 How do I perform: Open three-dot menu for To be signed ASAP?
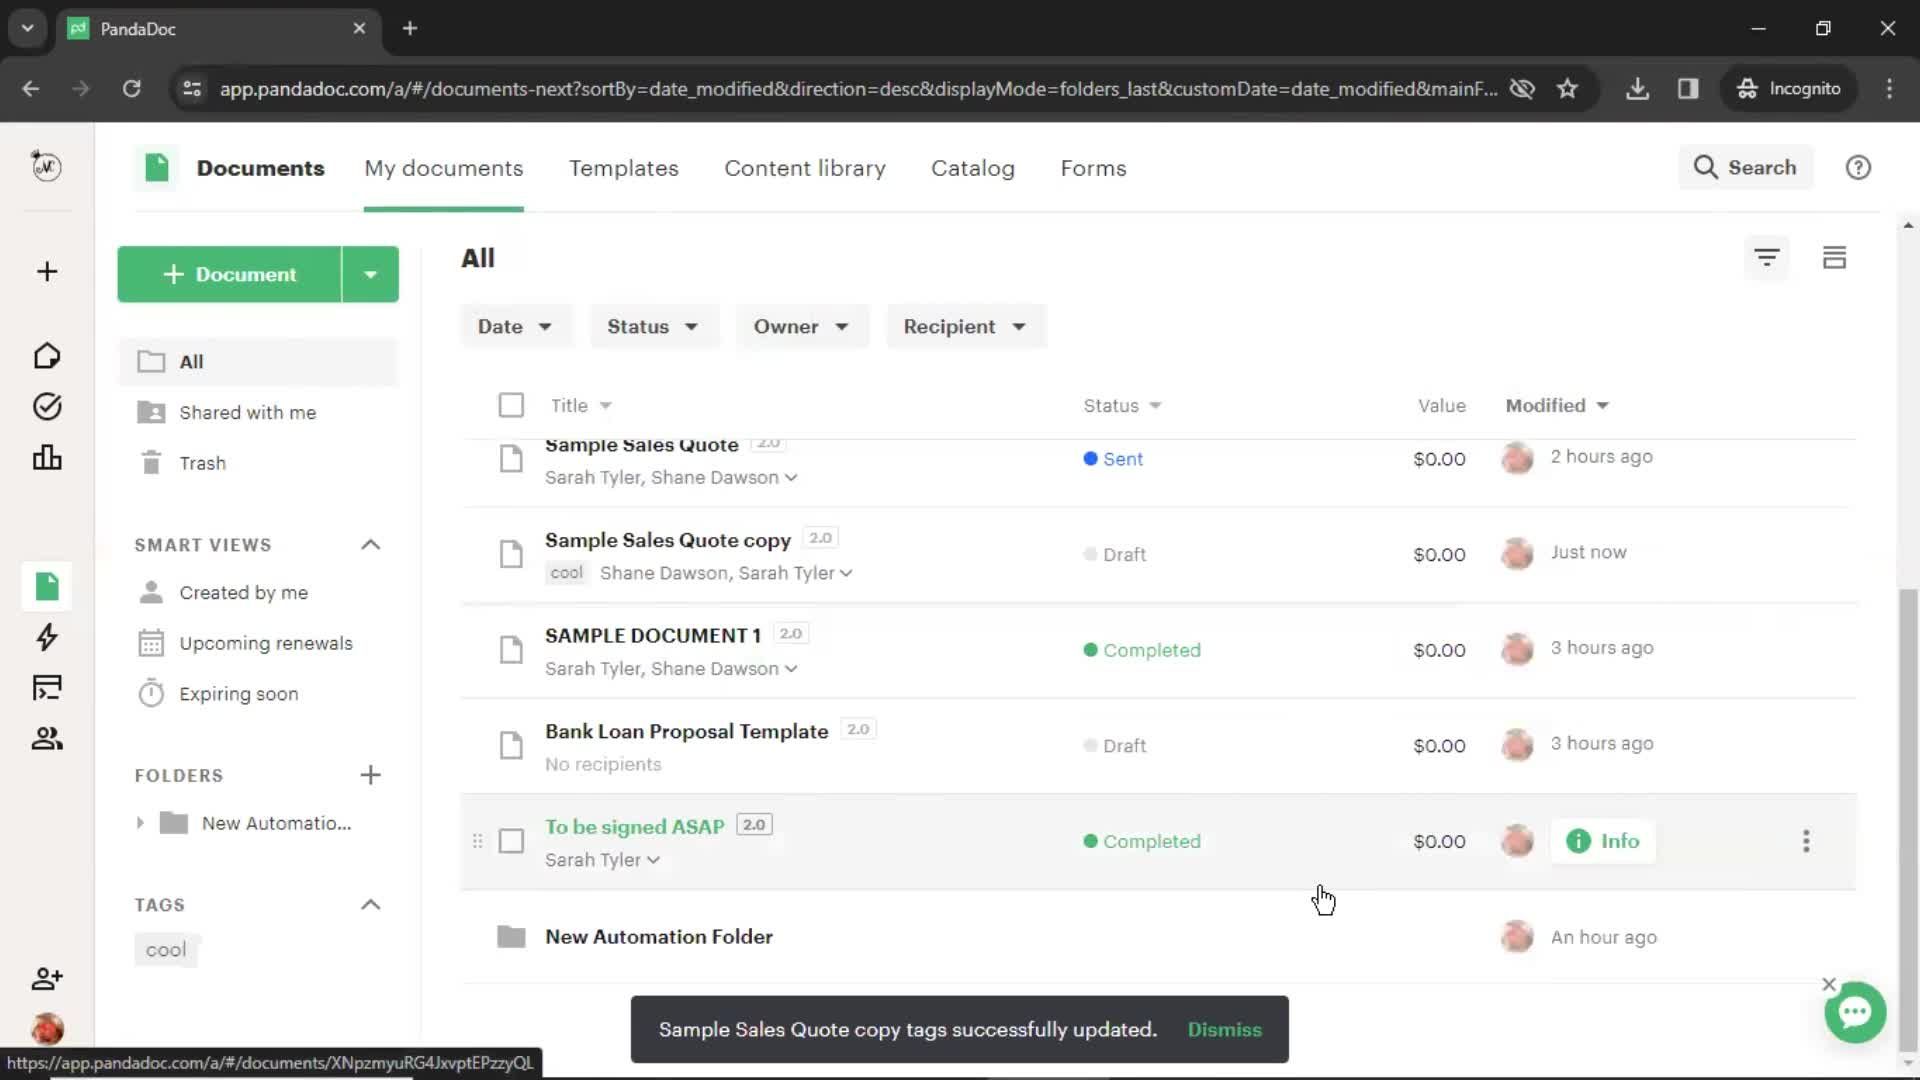(x=1806, y=841)
